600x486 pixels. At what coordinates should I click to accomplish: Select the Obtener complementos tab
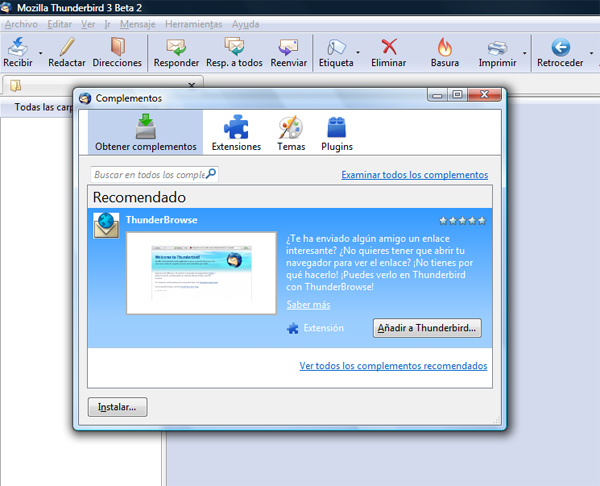click(145, 132)
